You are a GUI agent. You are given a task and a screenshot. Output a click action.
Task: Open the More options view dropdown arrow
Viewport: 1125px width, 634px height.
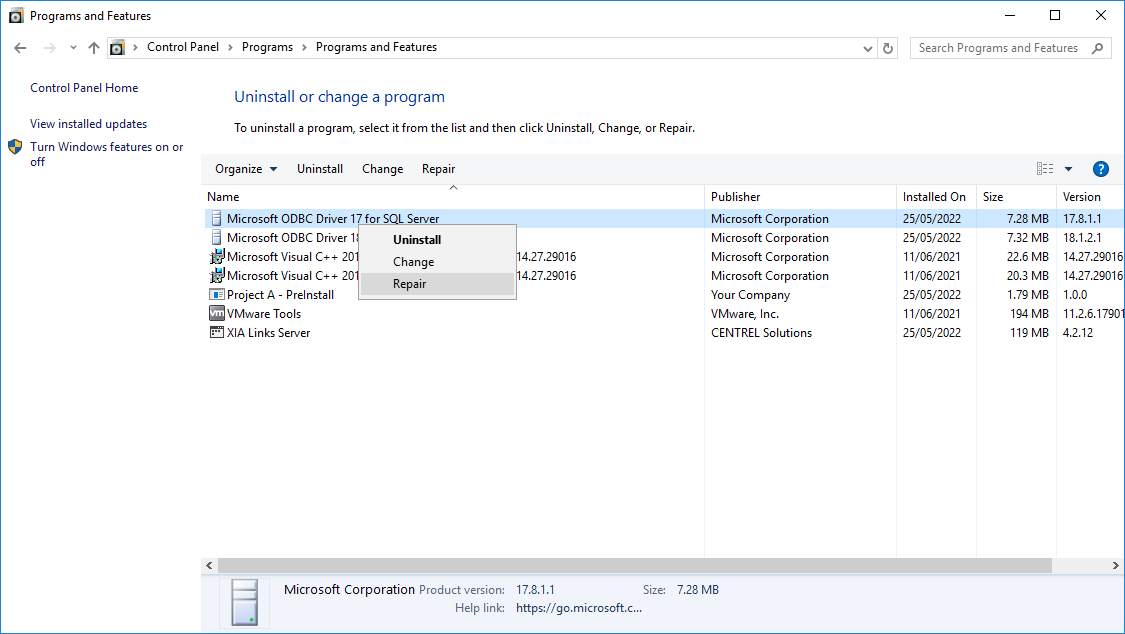pos(1068,169)
